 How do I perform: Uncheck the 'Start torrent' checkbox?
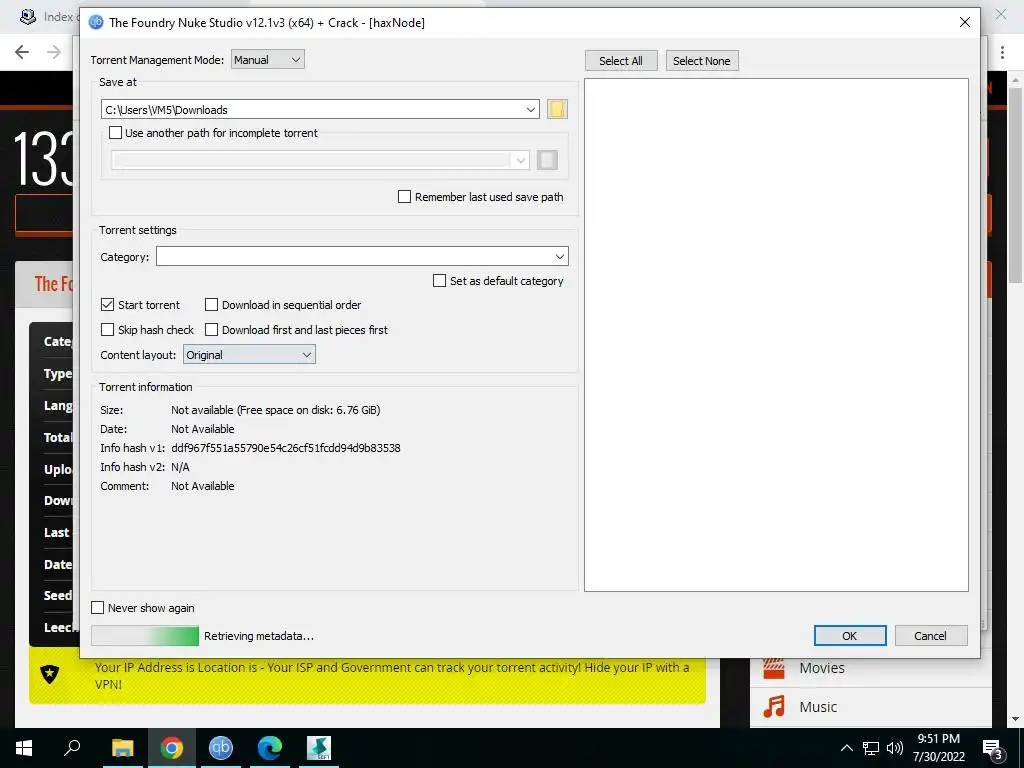108,305
